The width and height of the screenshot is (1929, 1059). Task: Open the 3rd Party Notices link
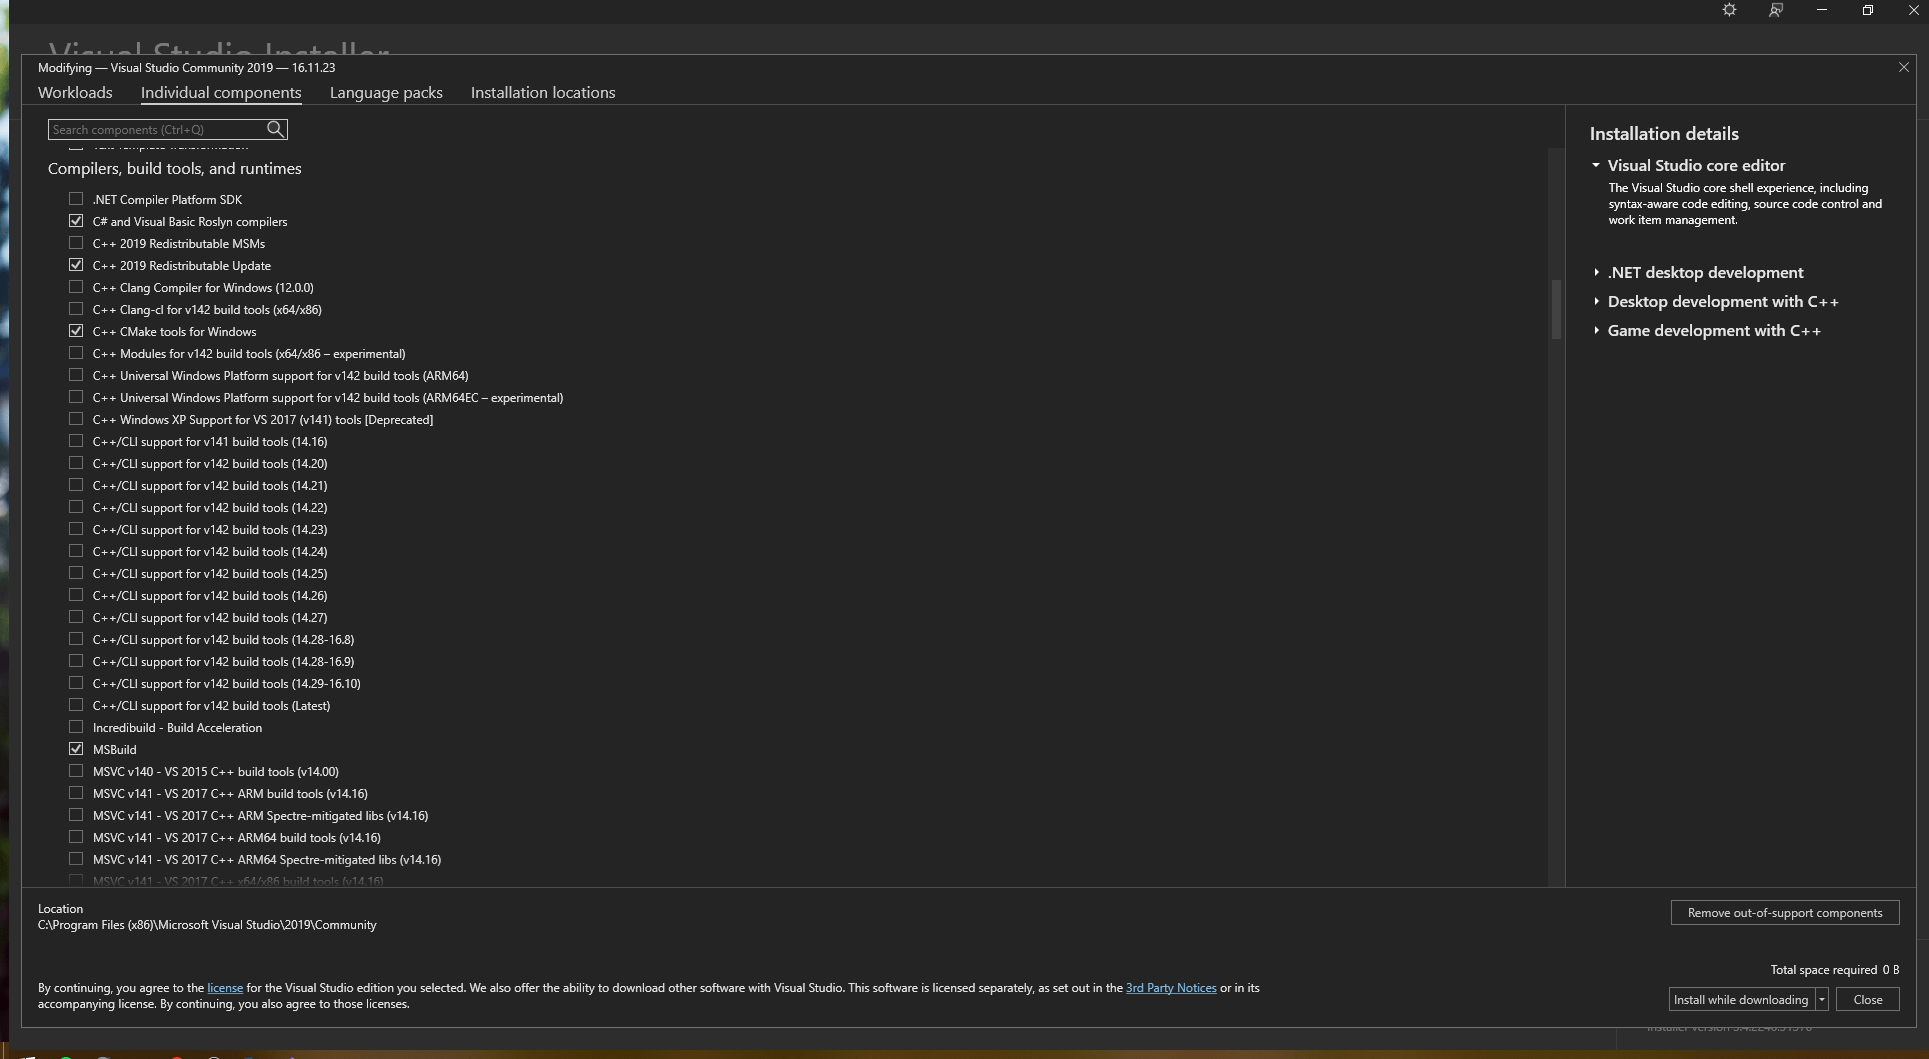coord(1171,987)
